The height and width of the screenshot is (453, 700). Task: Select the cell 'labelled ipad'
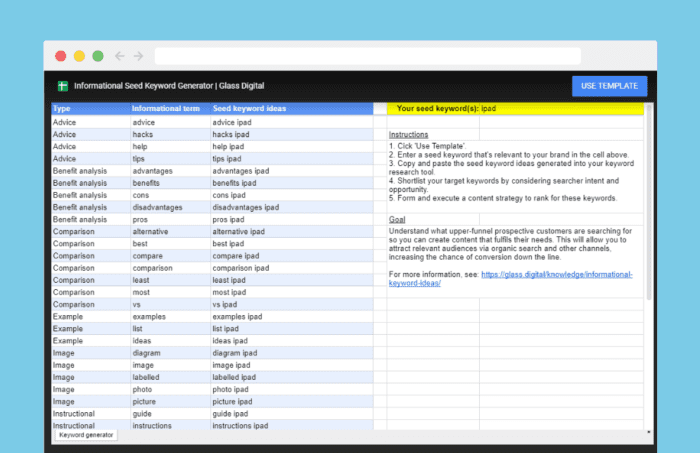coord(292,377)
